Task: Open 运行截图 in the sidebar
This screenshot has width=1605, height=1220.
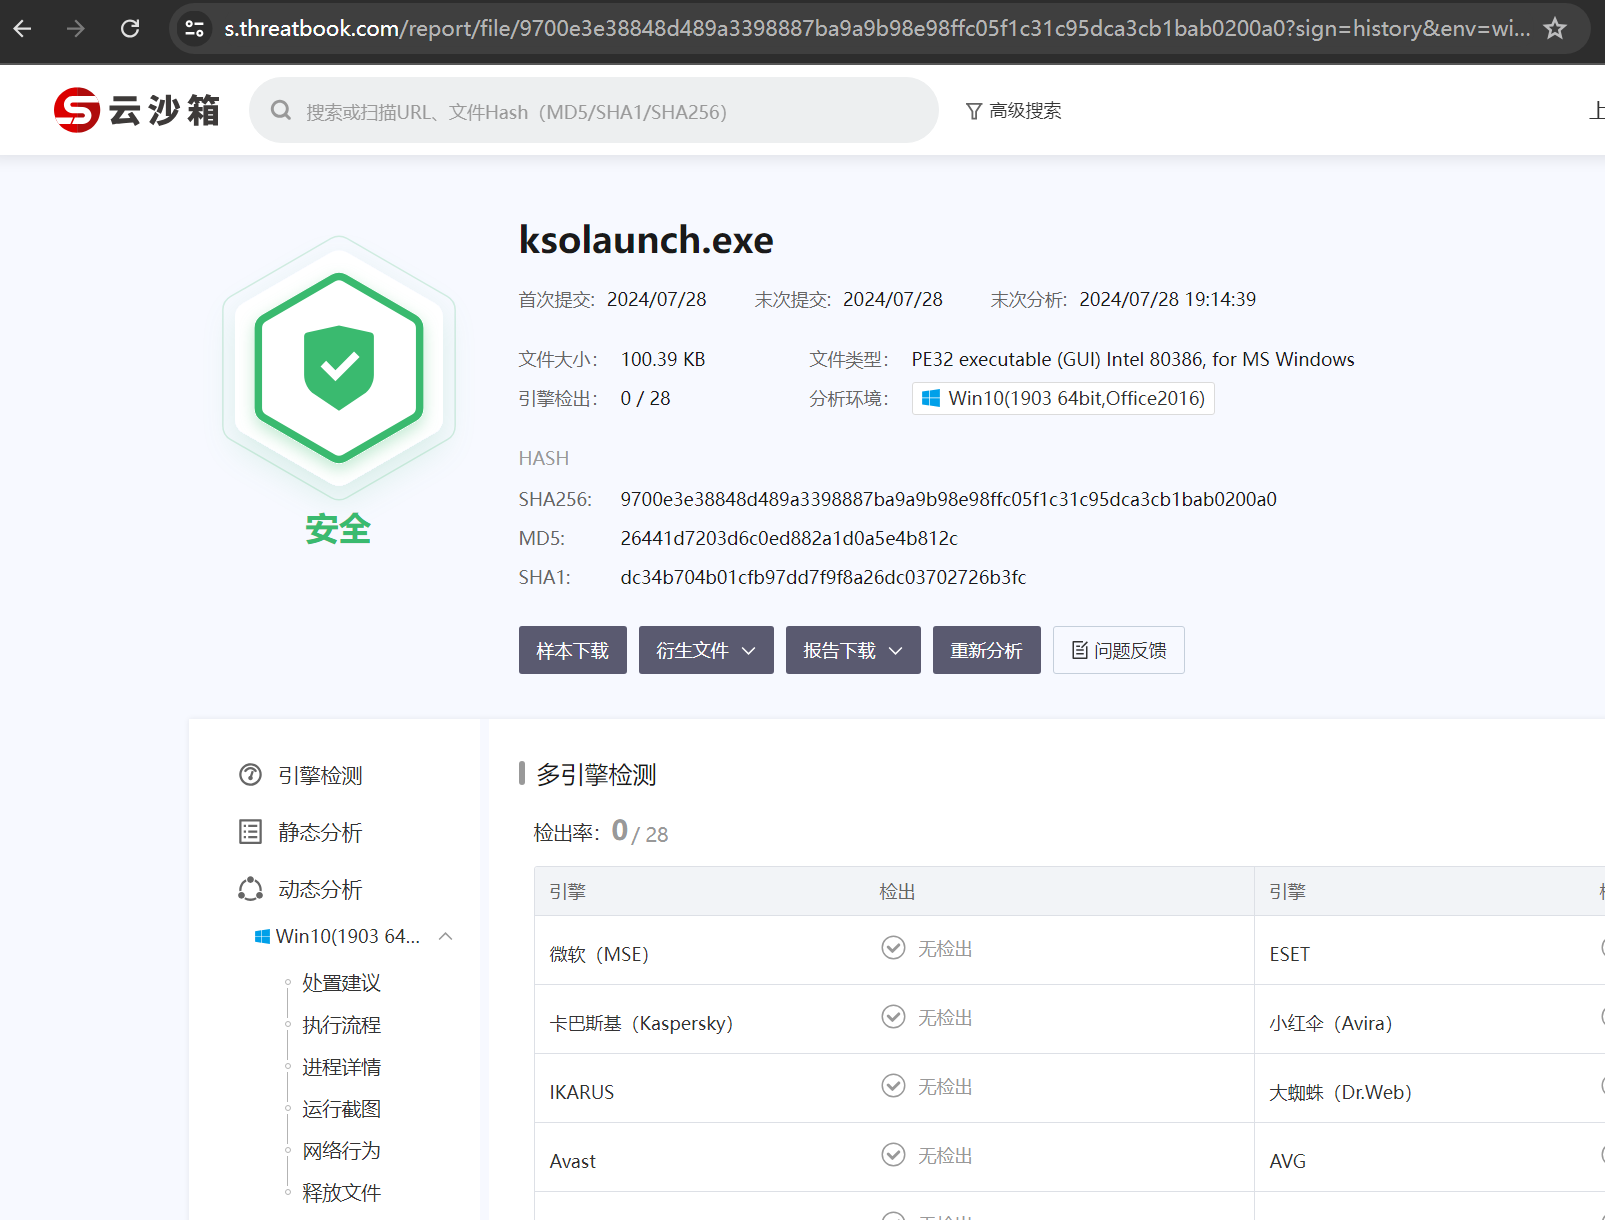Action: click(x=341, y=1109)
